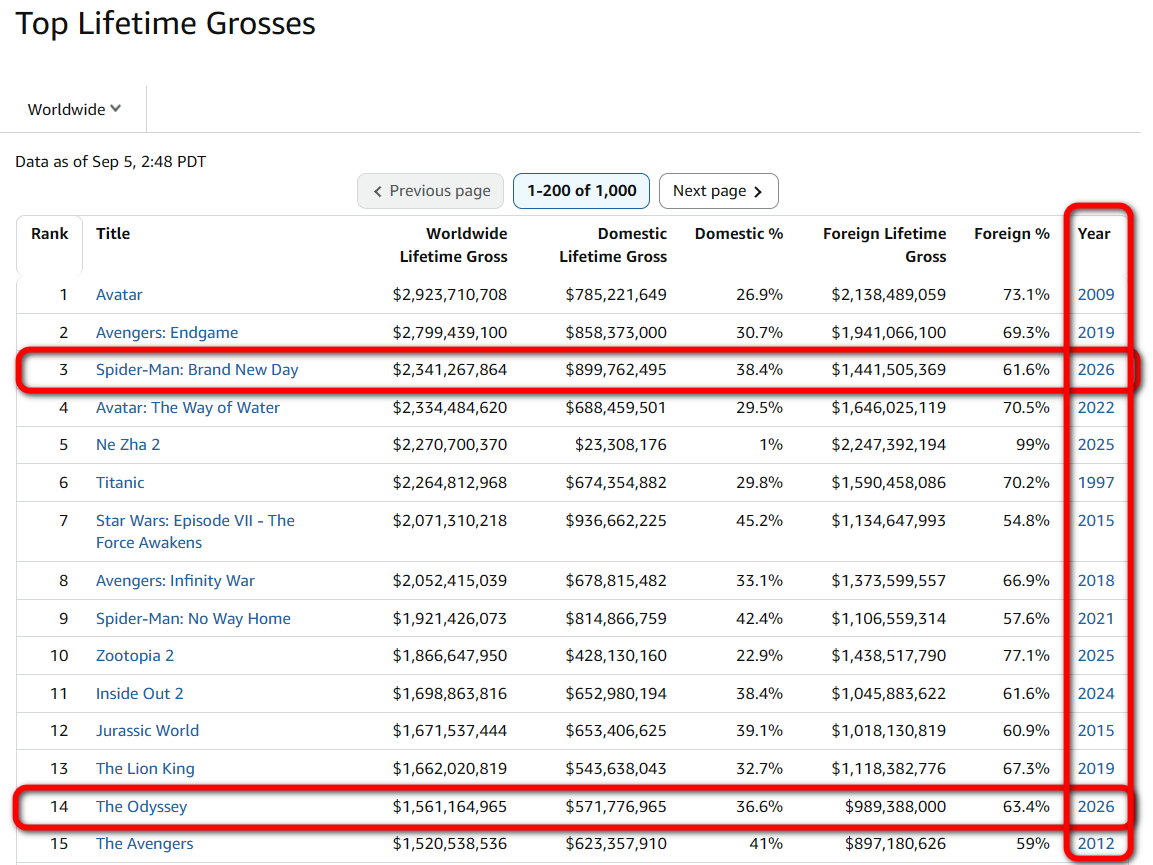The width and height of the screenshot is (1153, 865).
Task: Open Avengers: Infinity War link
Action: point(175,581)
